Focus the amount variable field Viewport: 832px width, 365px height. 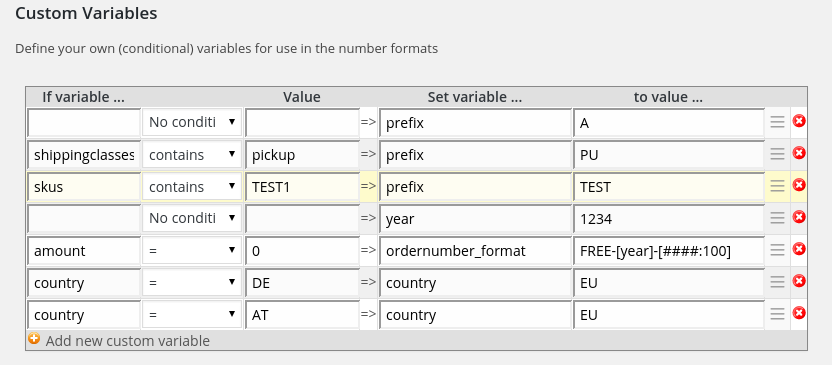point(84,250)
